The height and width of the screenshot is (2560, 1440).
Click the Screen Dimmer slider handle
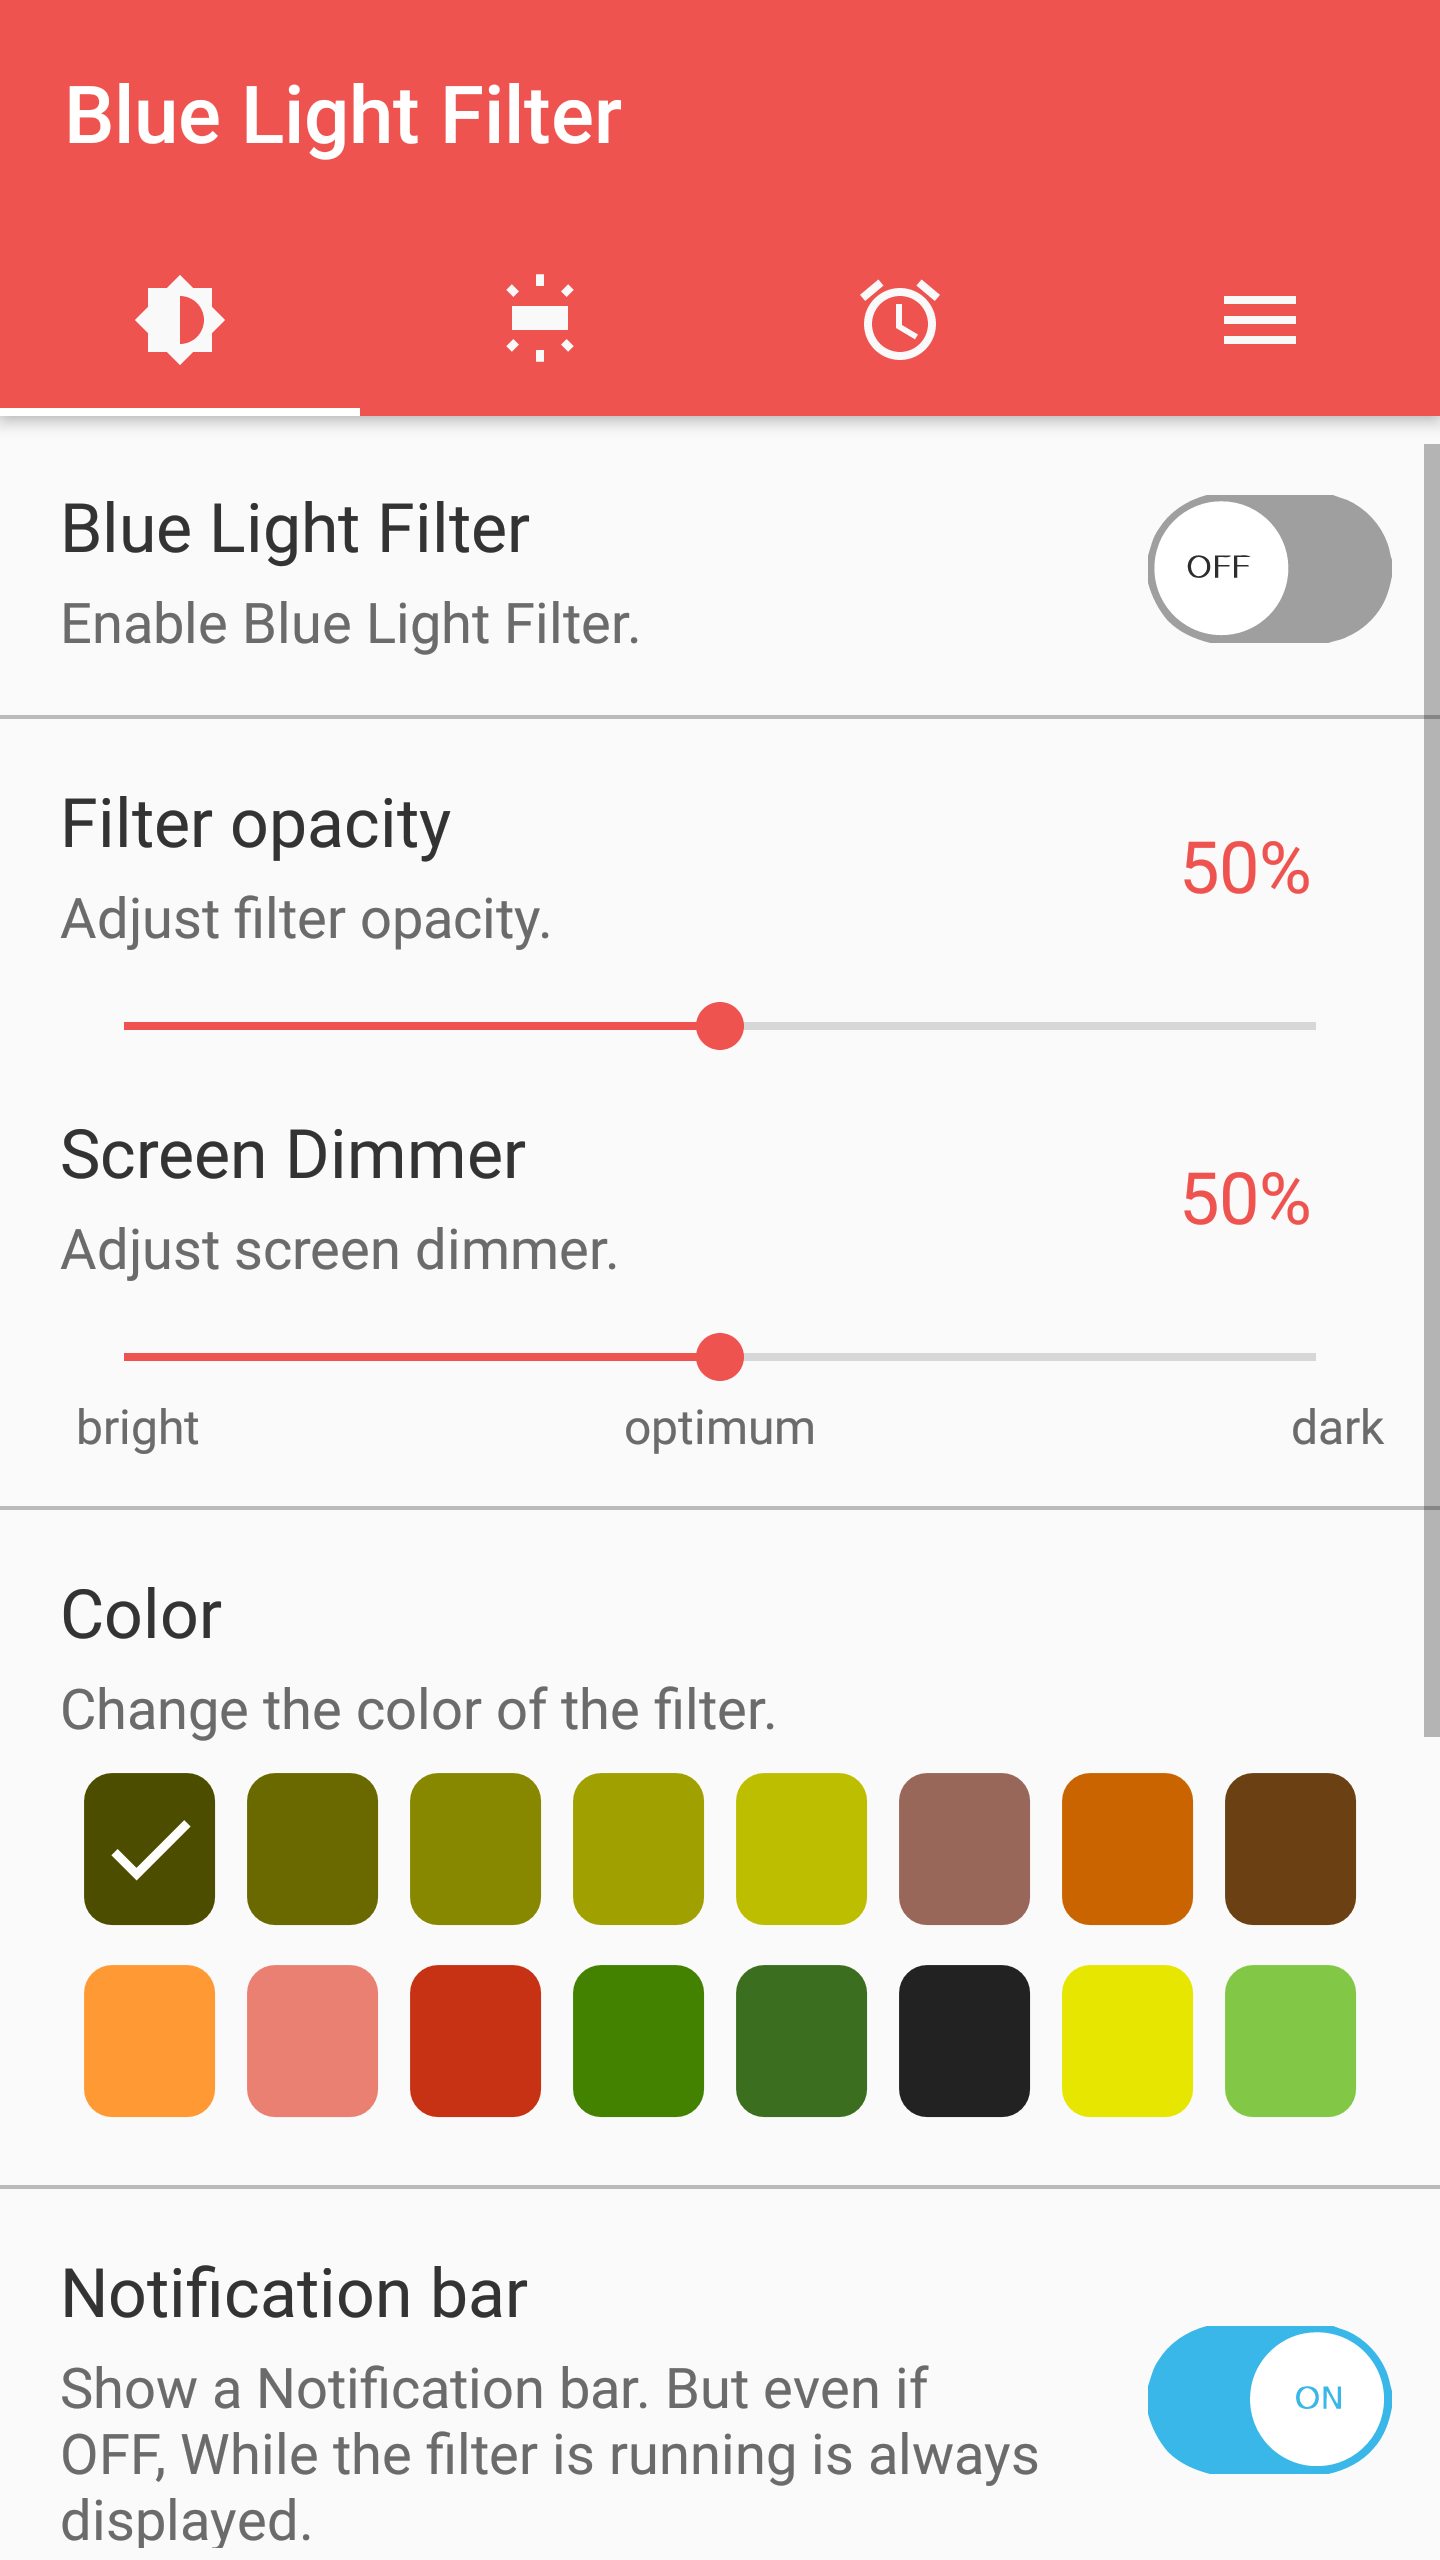tap(720, 1357)
